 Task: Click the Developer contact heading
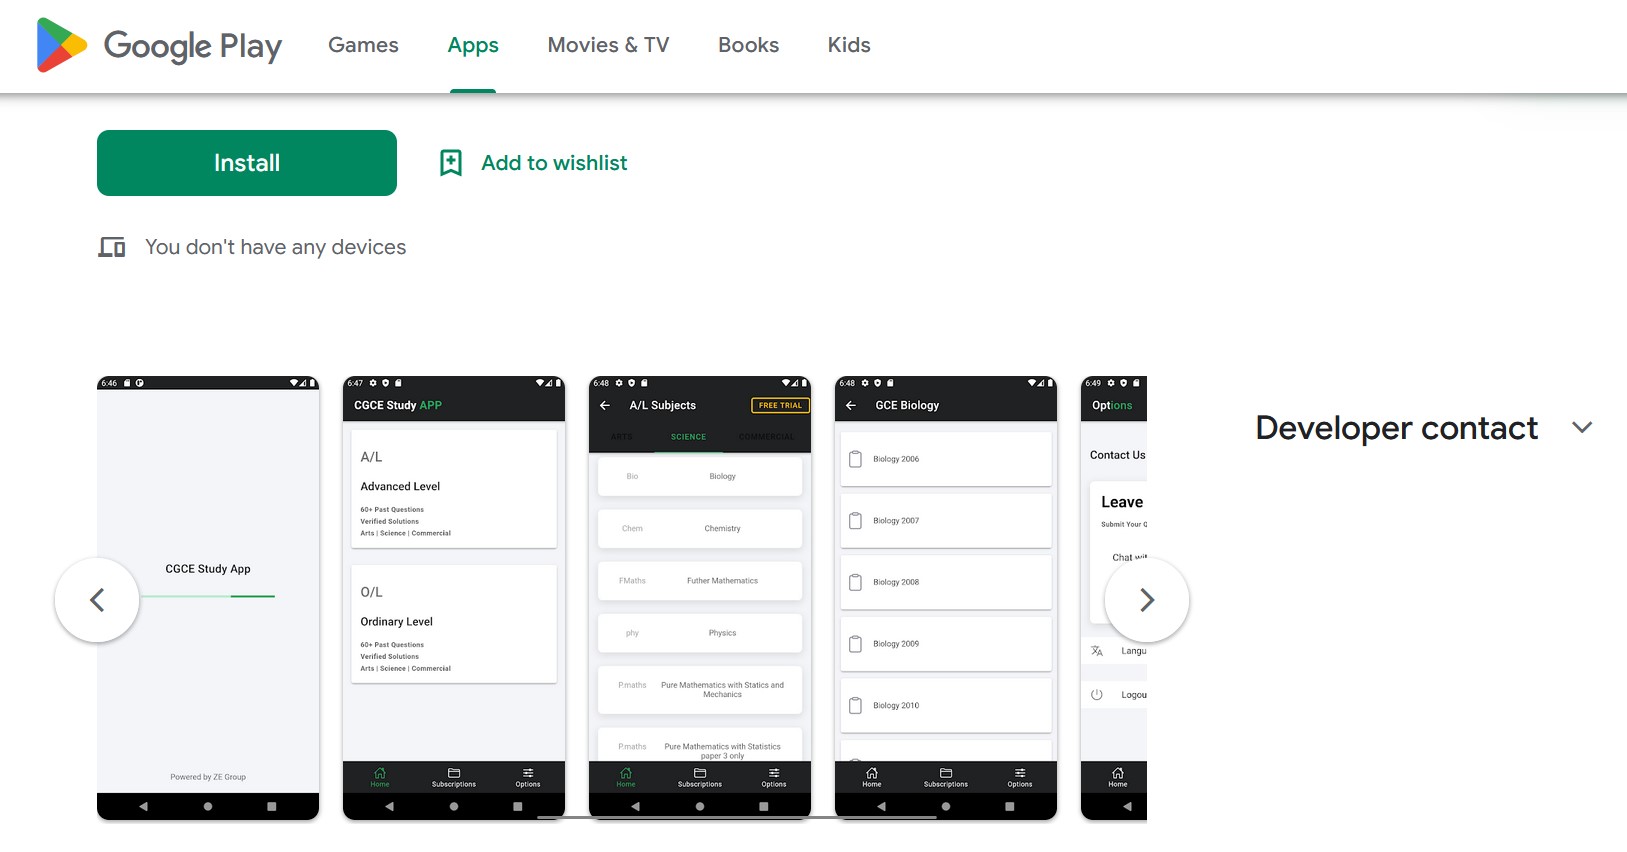coord(1397,428)
